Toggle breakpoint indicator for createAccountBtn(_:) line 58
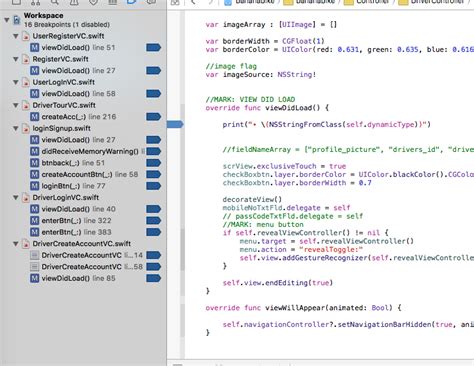The height and width of the screenshot is (366, 474). [x=154, y=174]
